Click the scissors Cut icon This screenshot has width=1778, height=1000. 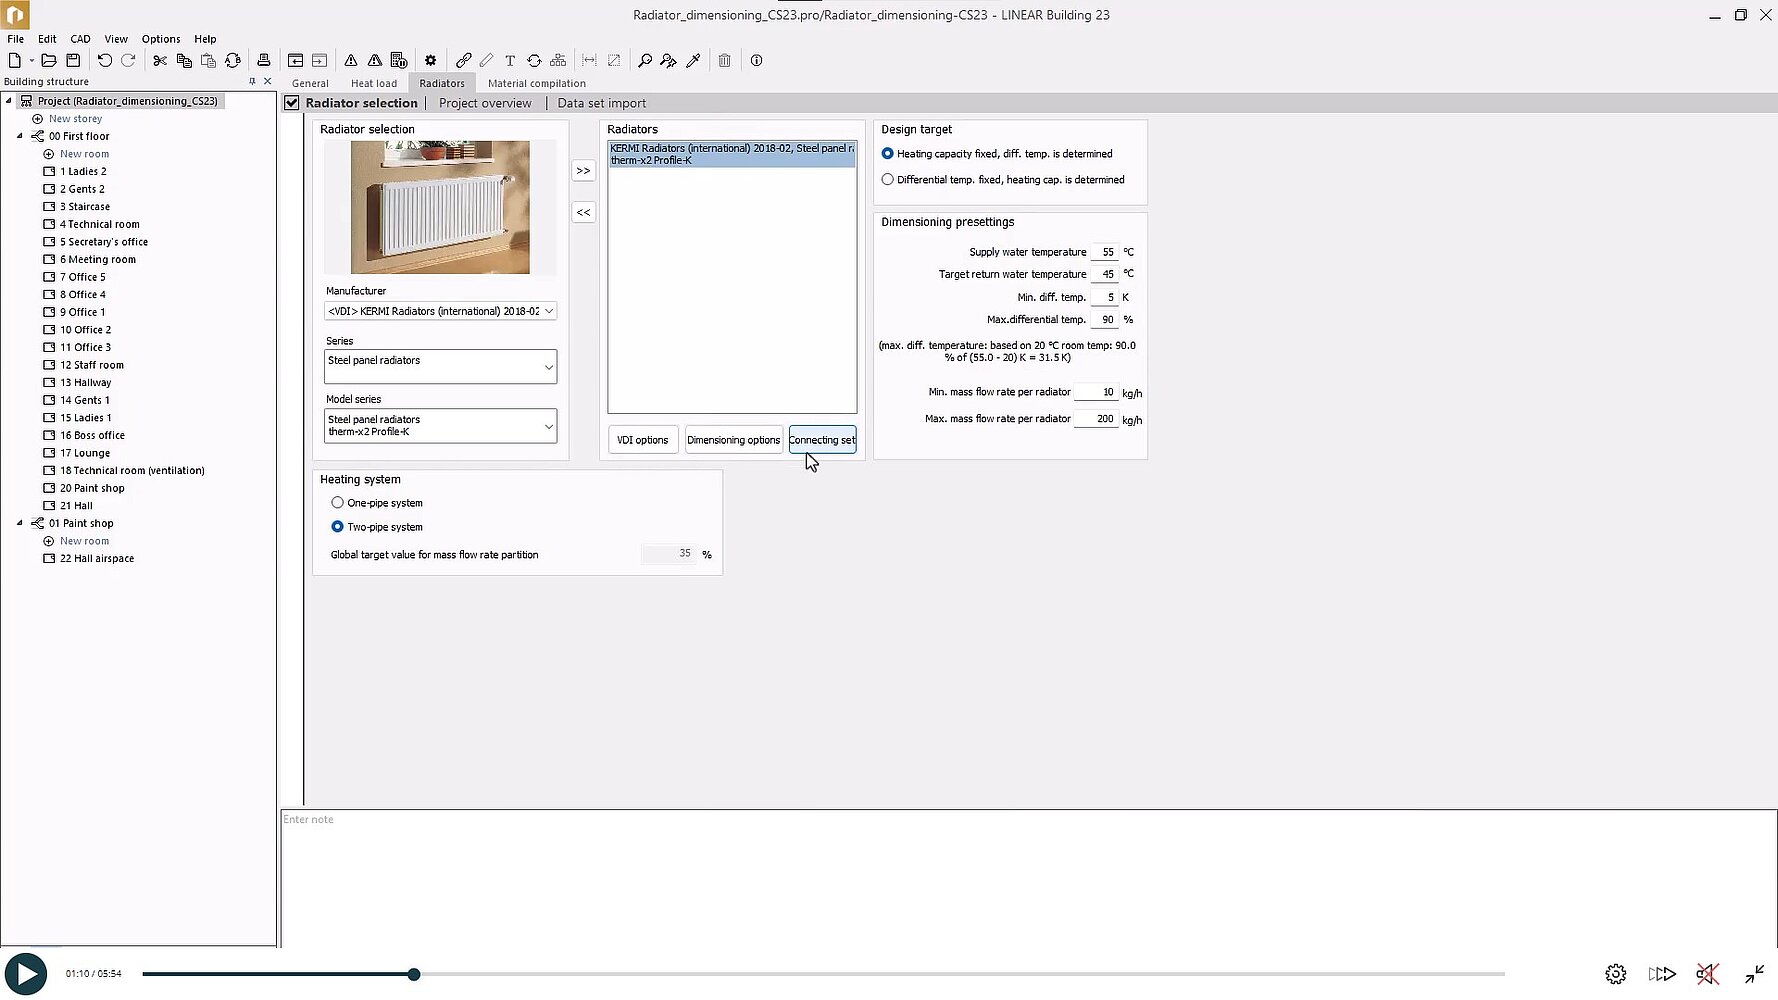(160, 61)
